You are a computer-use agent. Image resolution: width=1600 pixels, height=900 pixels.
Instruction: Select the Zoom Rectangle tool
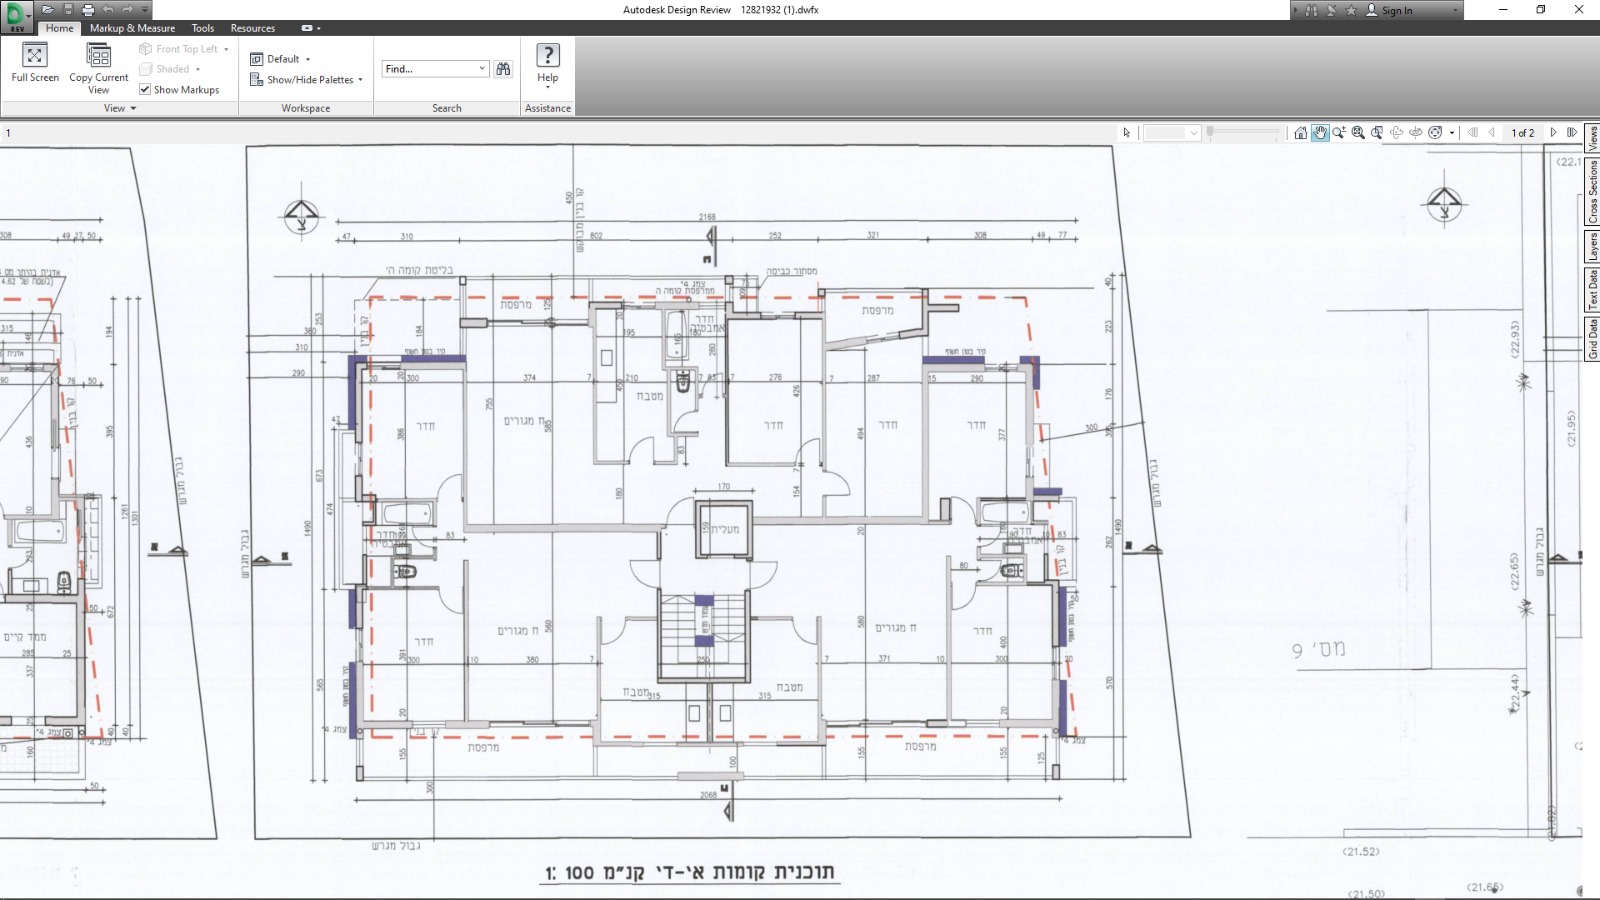[x=1377, y=132]
